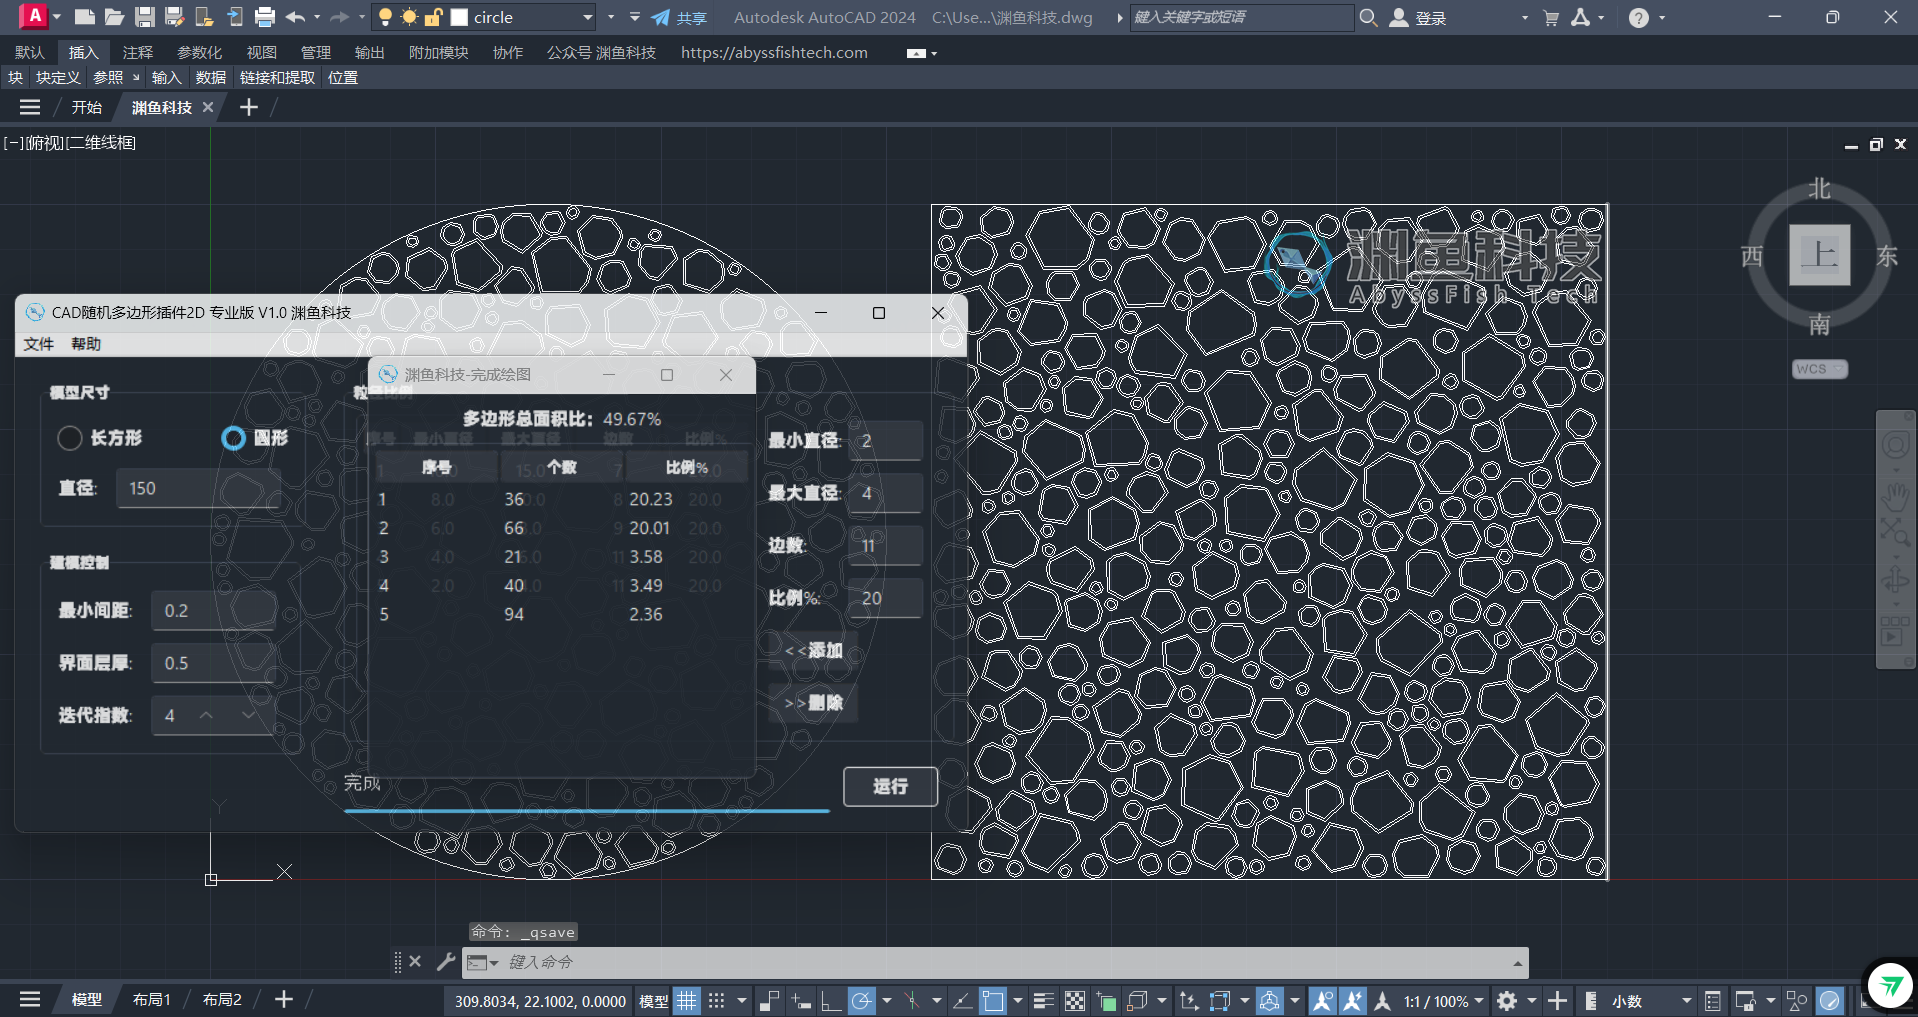The height and width of the screenshot is (1017, 1918).
Task: Click the Save icon in quick access toolbar
Action: [145, 17]
